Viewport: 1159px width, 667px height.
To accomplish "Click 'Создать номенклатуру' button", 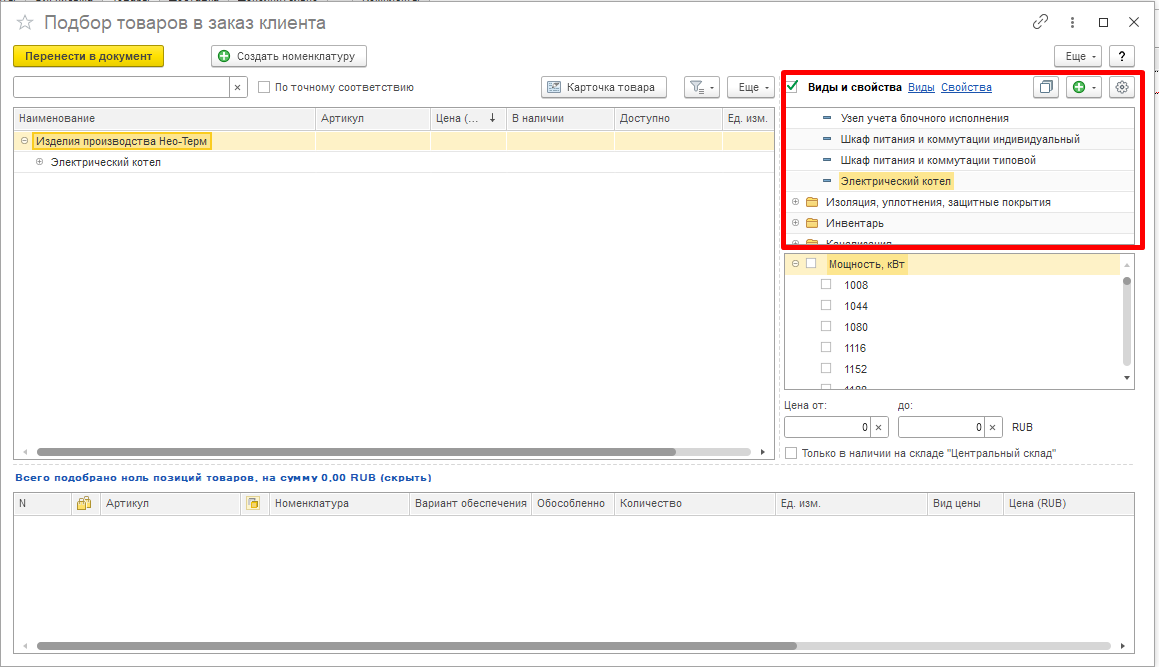I will [289, 56].
